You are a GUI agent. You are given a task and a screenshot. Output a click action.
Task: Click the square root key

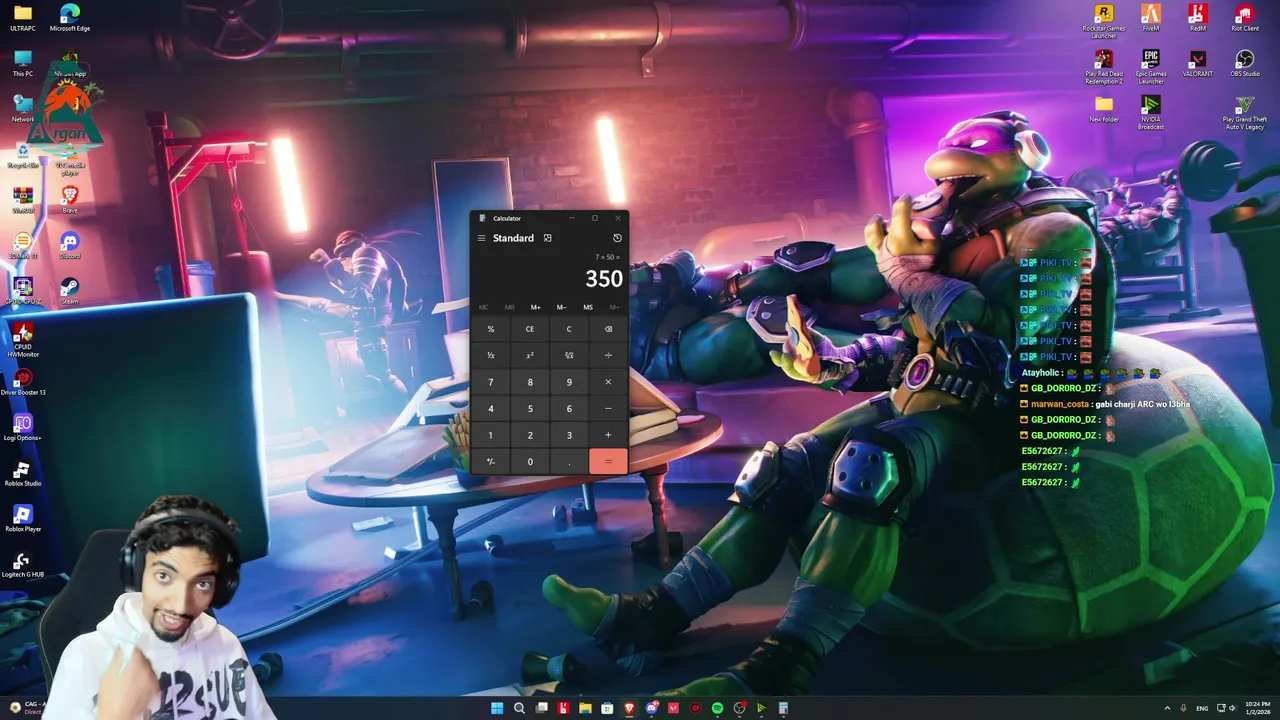point(569,355)
